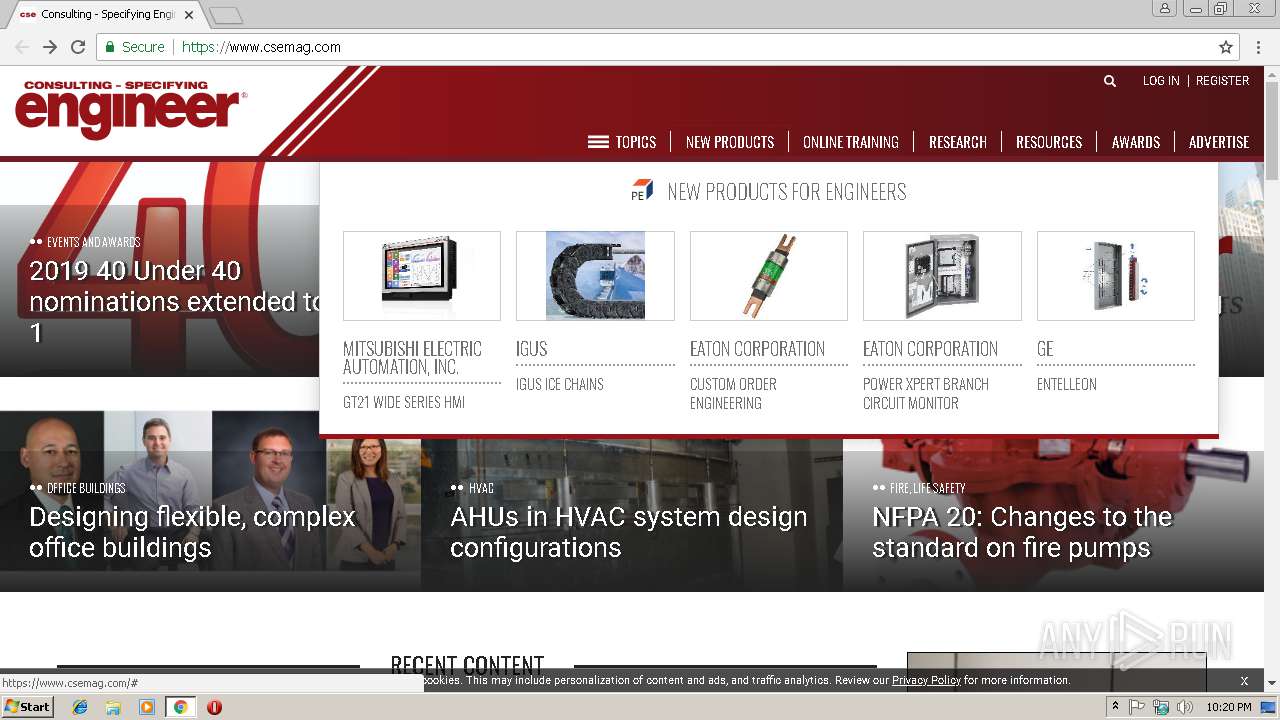Click the red Opera taskbar icon

tap(214, 707)
